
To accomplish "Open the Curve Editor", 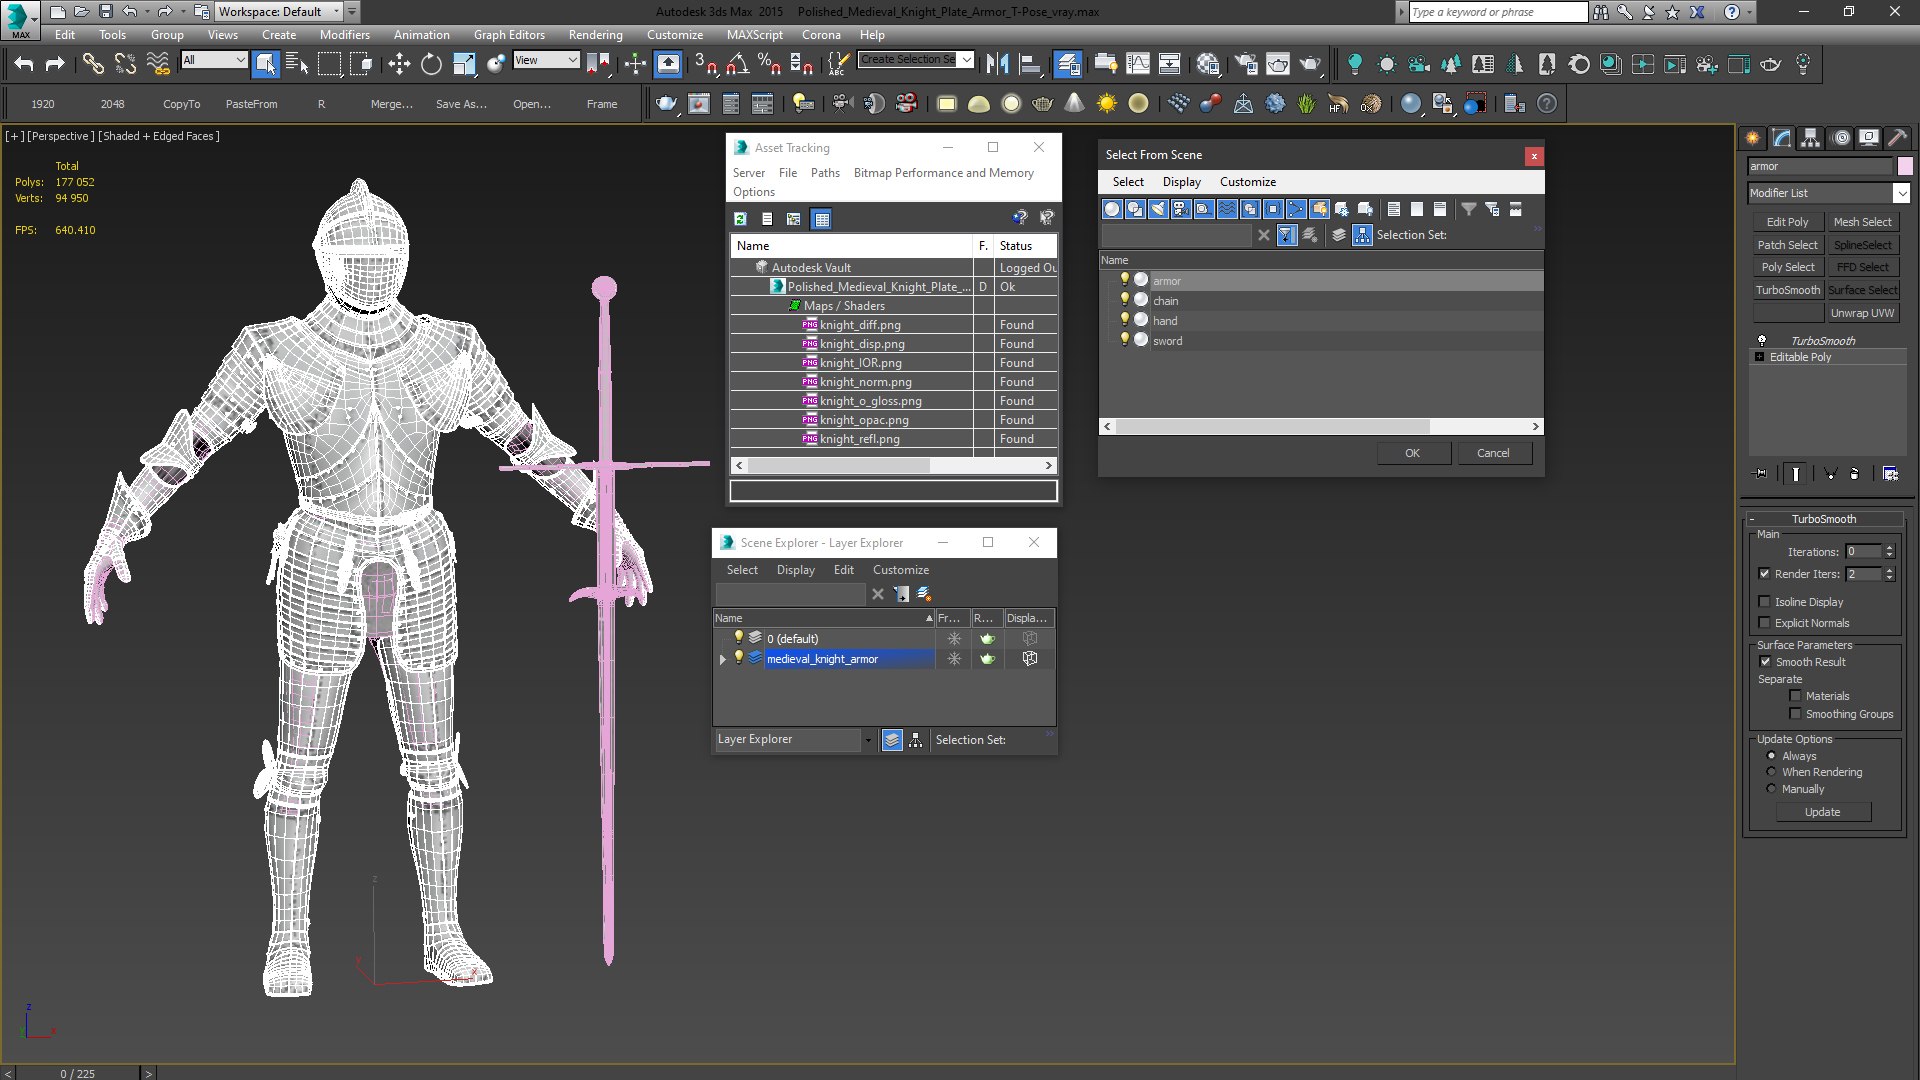I will 1138,64.
